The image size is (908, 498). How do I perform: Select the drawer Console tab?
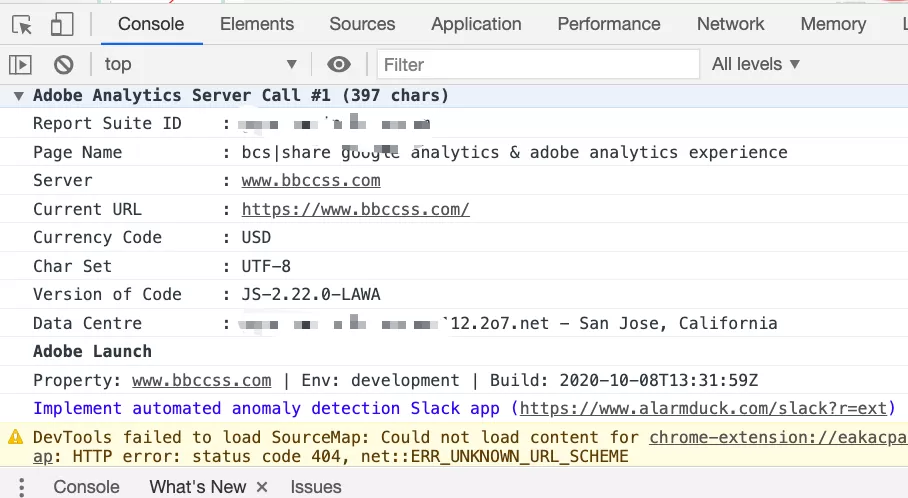pos(86,487)
